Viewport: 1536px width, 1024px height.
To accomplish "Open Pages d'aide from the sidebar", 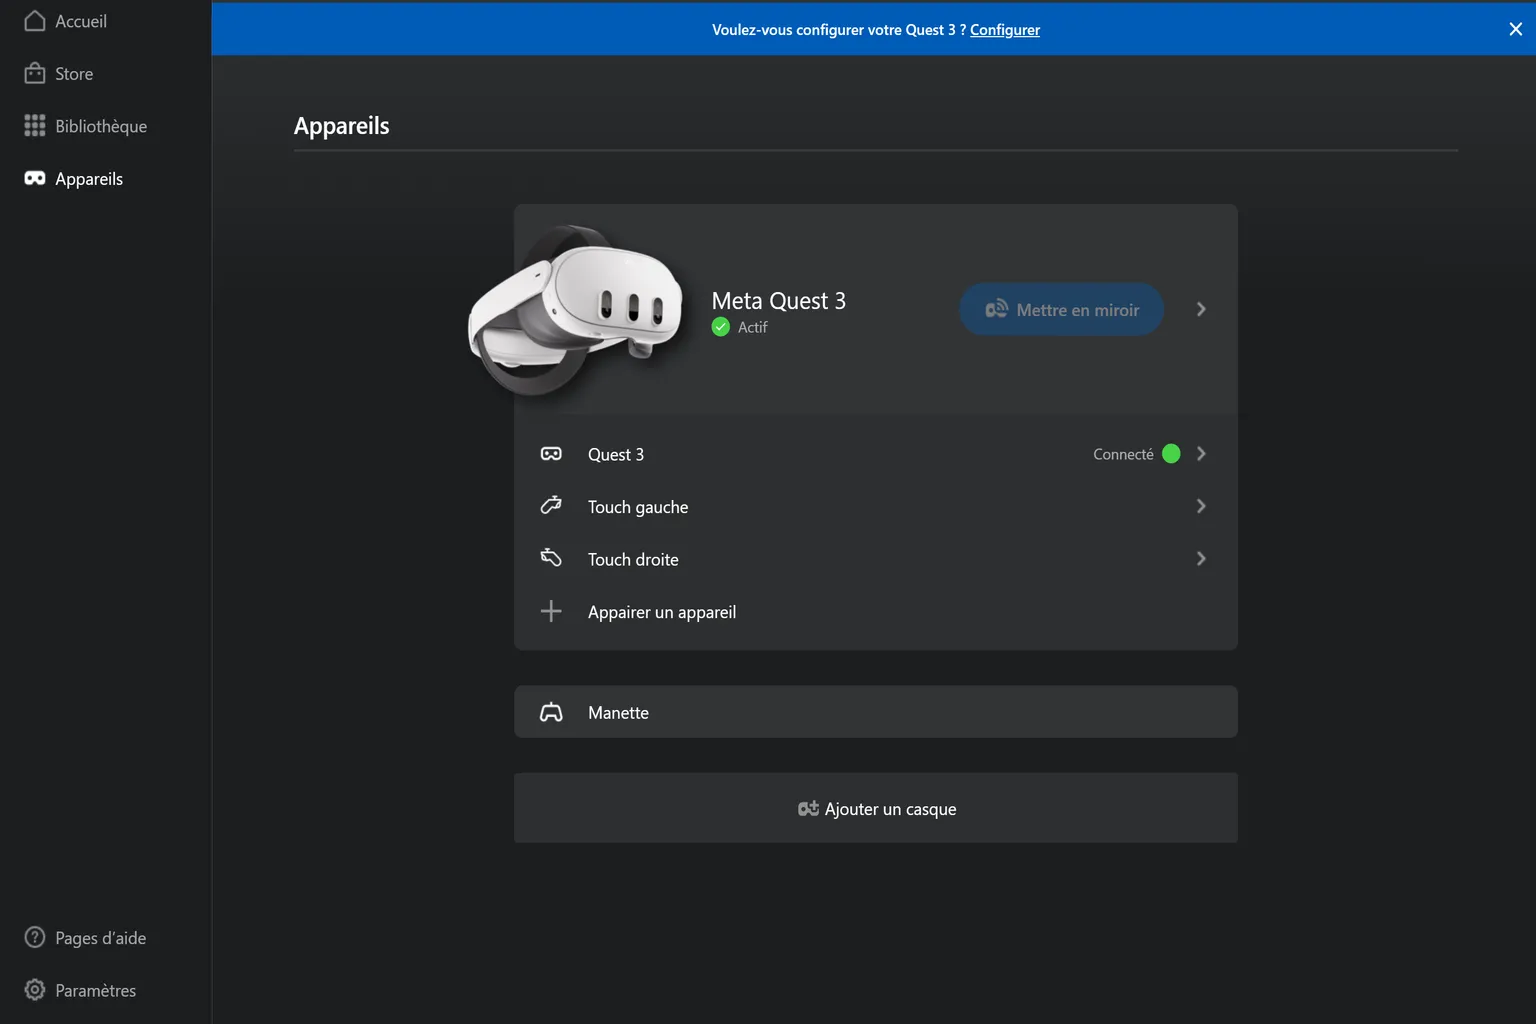I will pos(100,938).
